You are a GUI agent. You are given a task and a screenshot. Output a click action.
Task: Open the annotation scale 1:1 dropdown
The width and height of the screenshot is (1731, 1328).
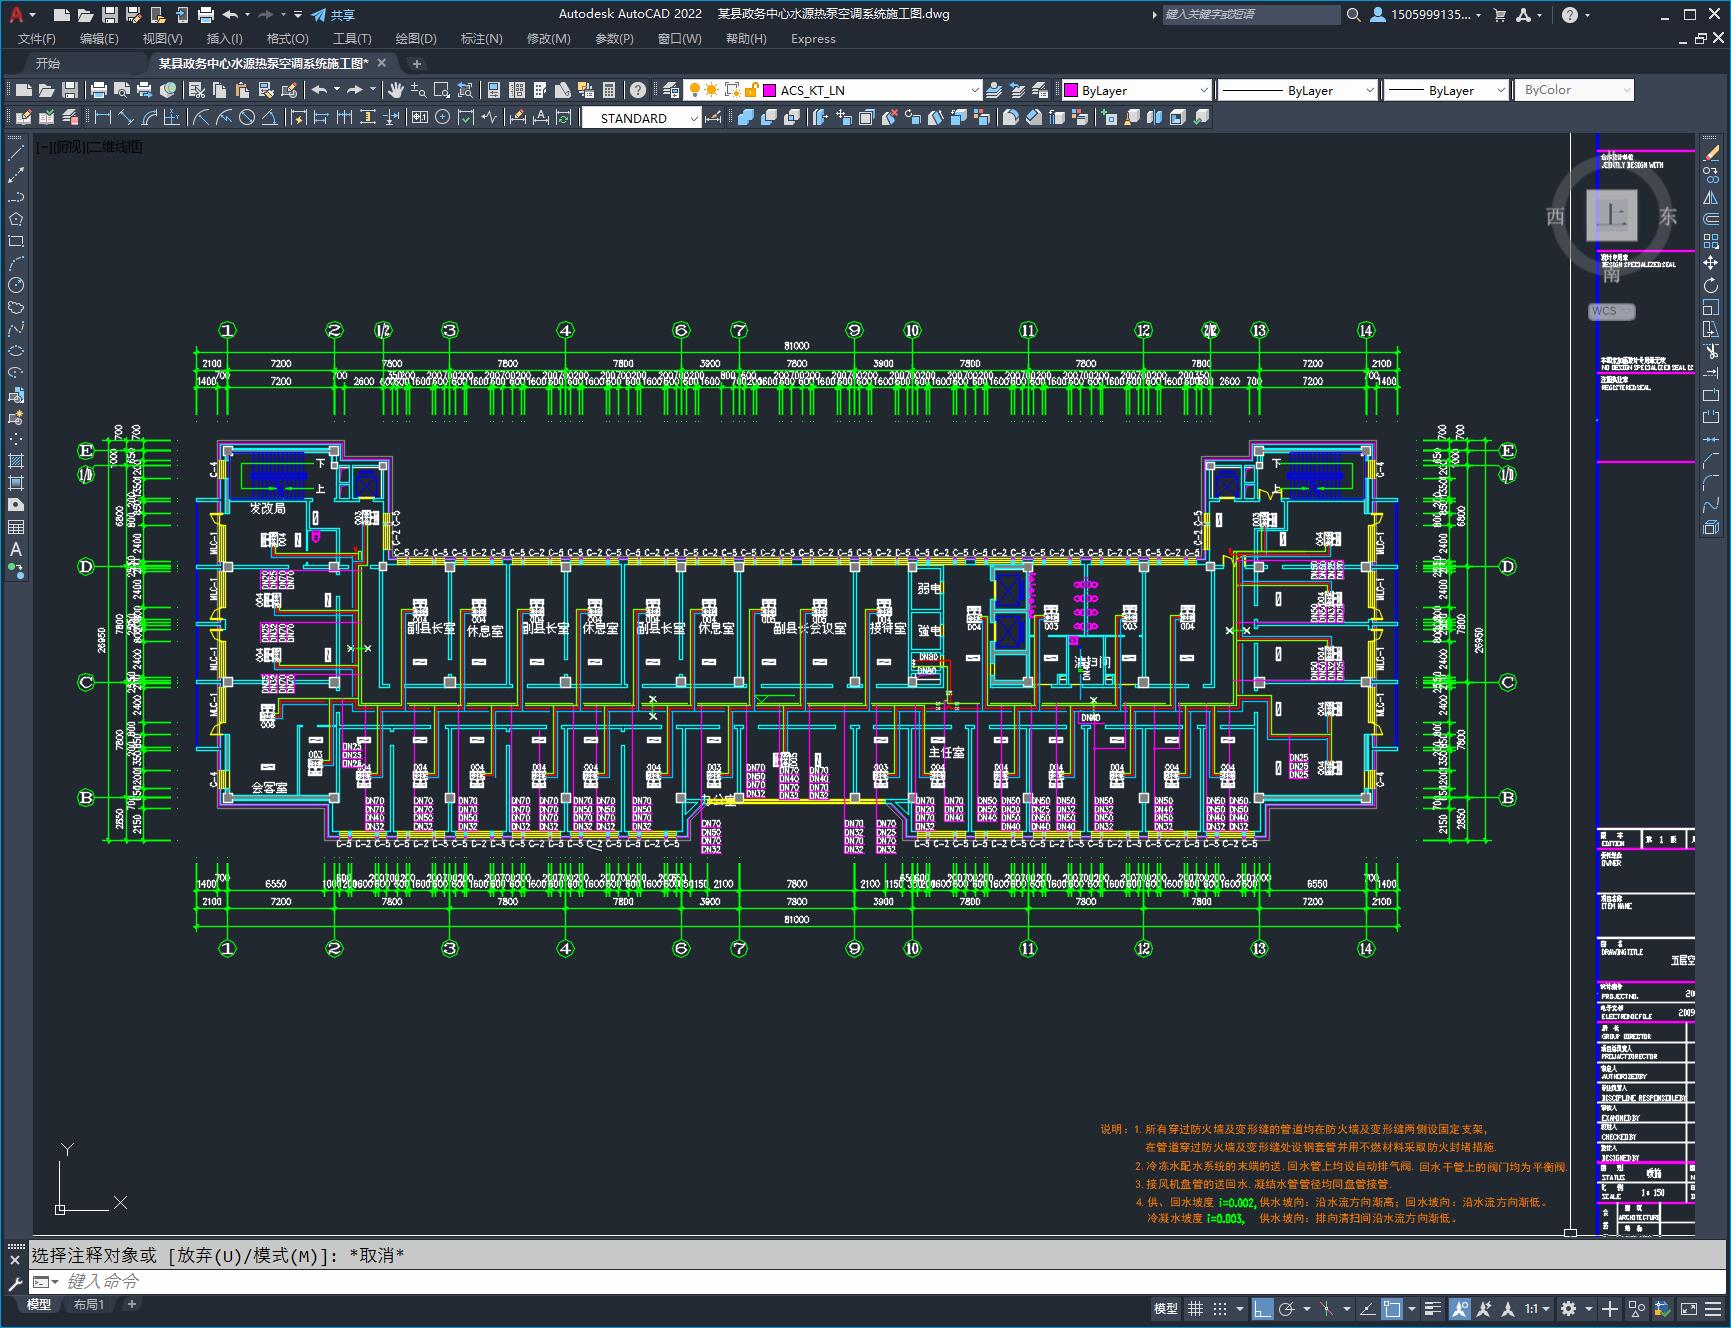(1537, 1308)
